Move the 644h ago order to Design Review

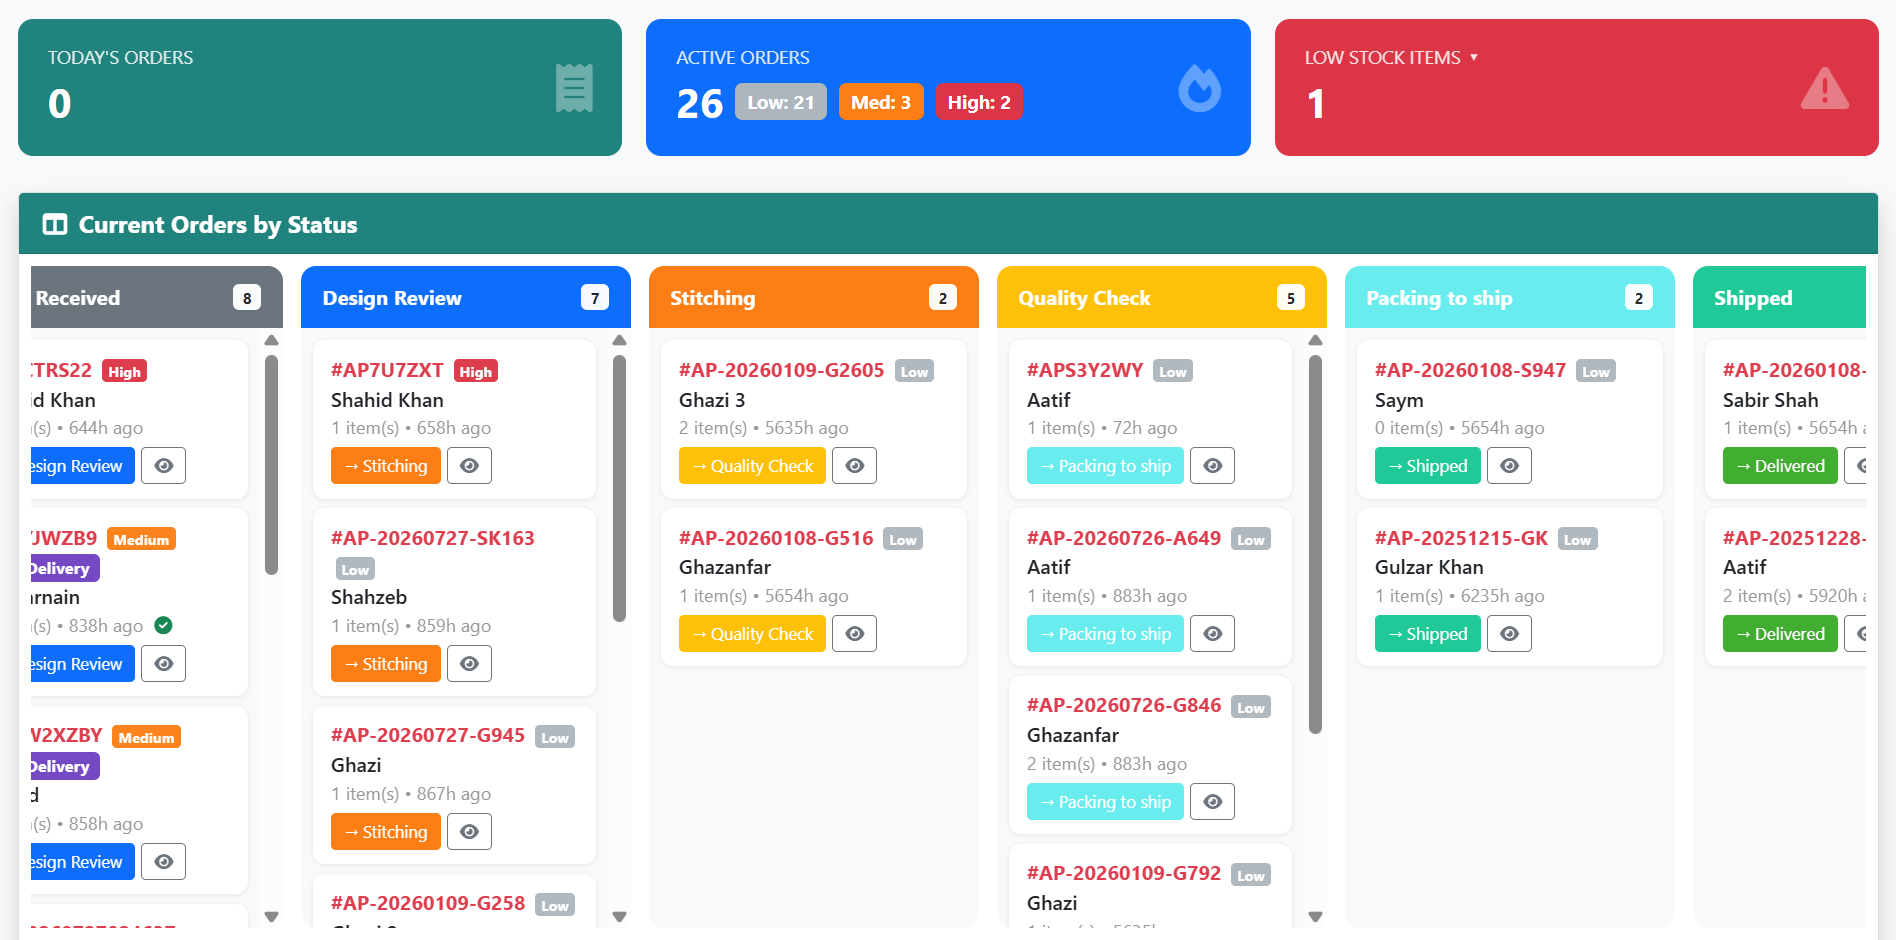point(82,466)
